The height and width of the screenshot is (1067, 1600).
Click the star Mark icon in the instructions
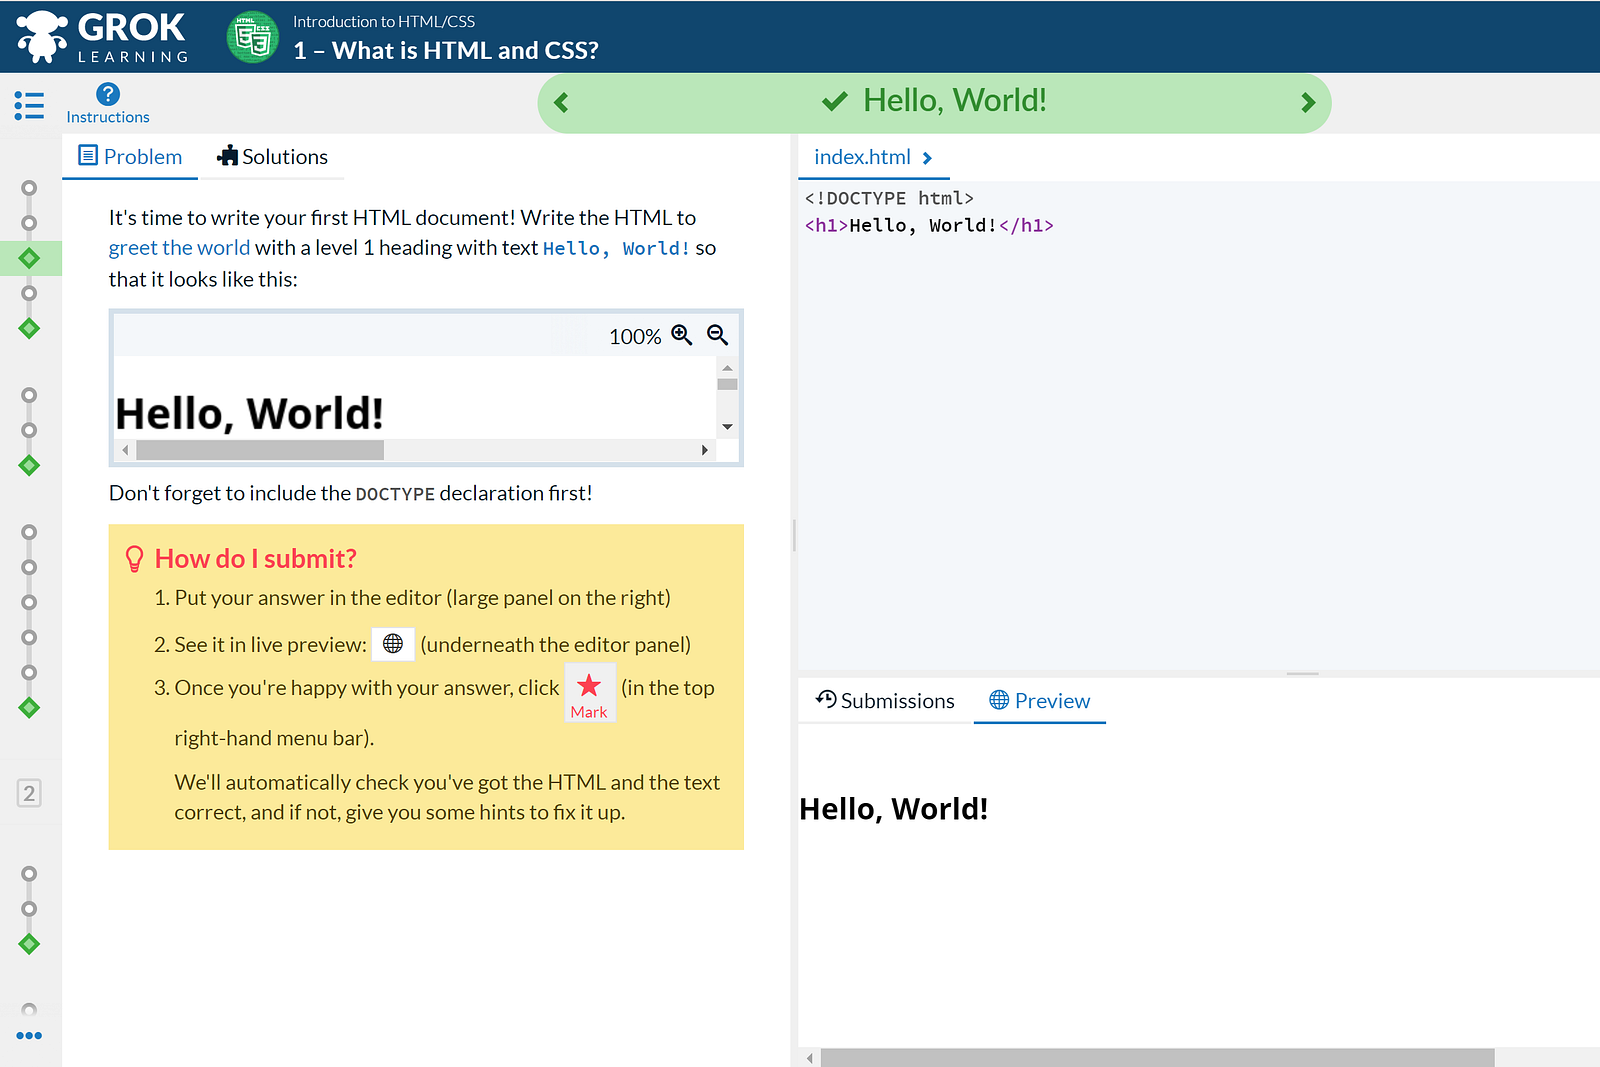(x=590, y=692)
